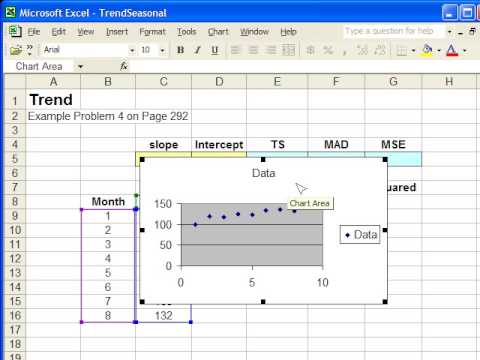Click the MSE header cell
480x360 pixels.
(x=393, y=145)
